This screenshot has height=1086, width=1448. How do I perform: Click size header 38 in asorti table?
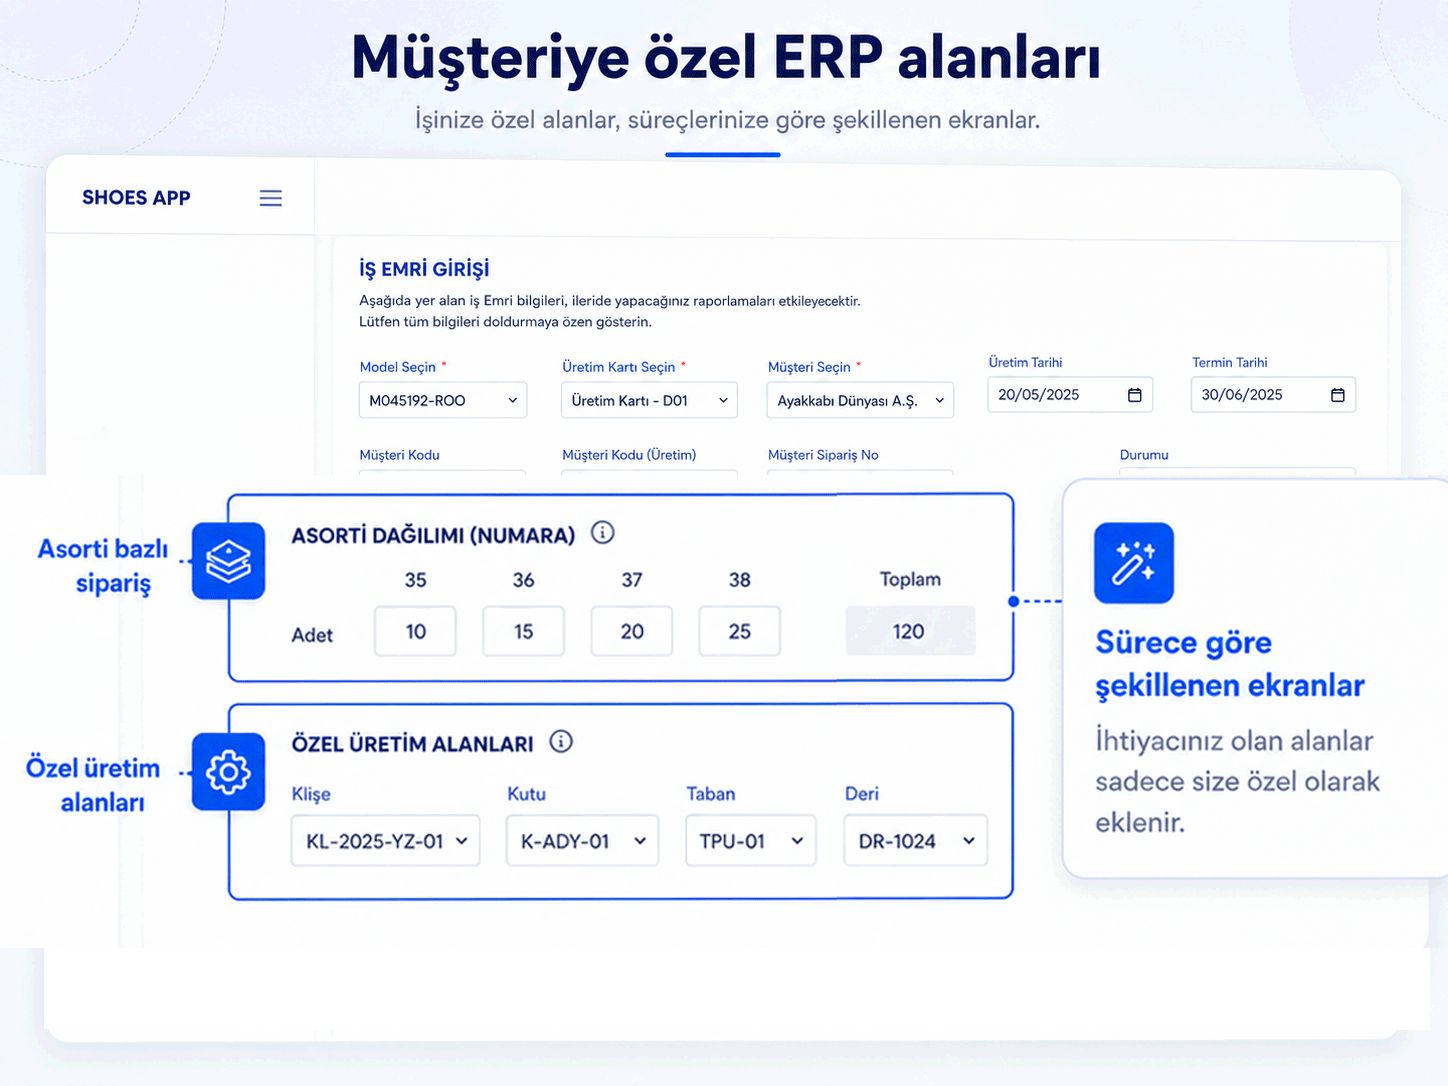tap(739, 580)
